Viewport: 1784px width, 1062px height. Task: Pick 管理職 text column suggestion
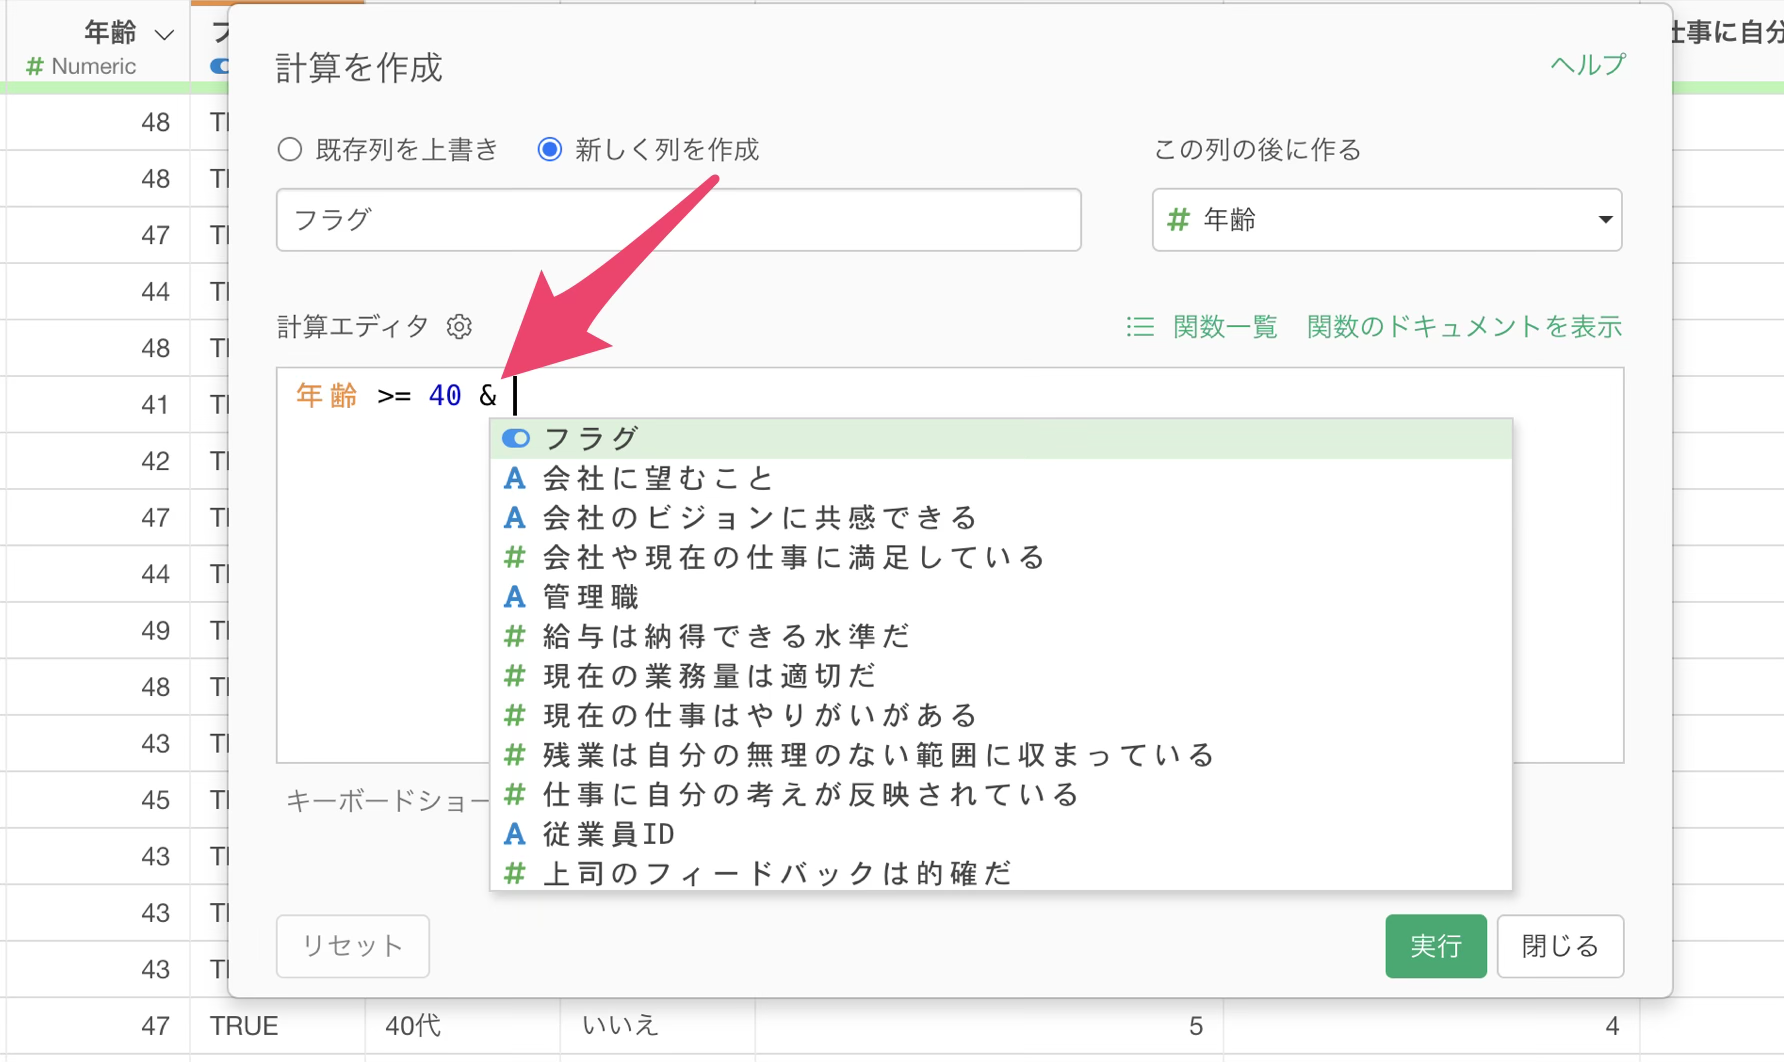590,597
